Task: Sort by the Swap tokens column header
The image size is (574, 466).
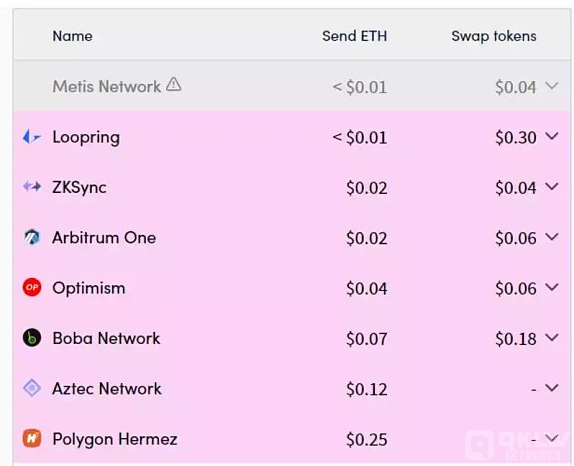Action: coord(494,36)
